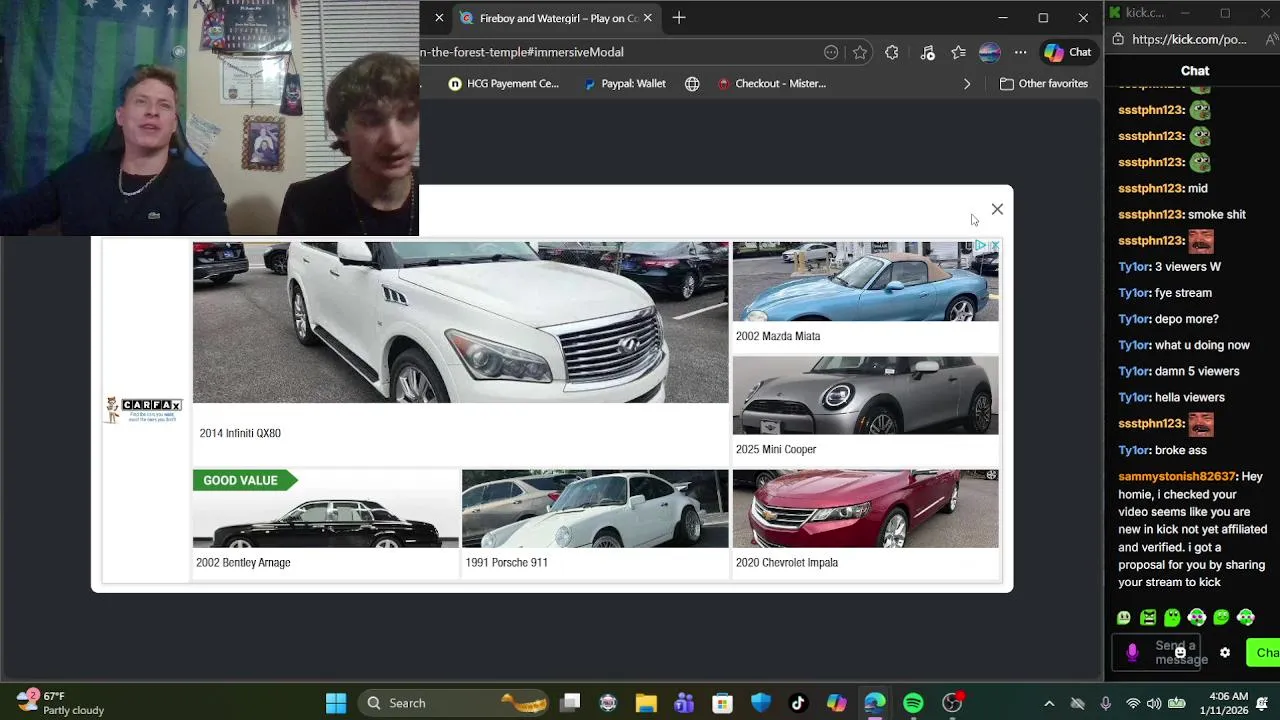Open the weather widget showing 67°F
1280x720 pixels.
pos(62,703)
